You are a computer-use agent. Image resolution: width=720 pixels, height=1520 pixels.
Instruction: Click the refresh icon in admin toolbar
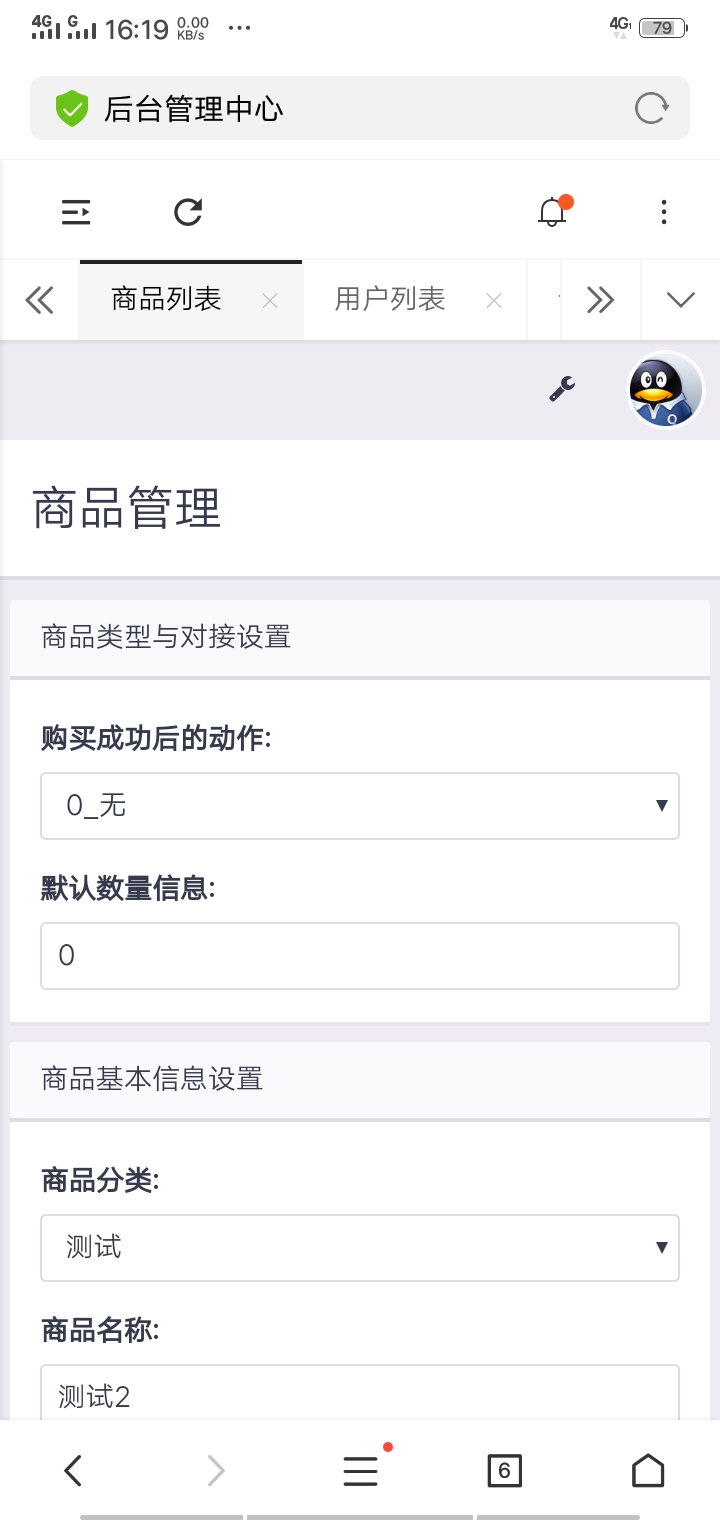(x=188, y=212)
